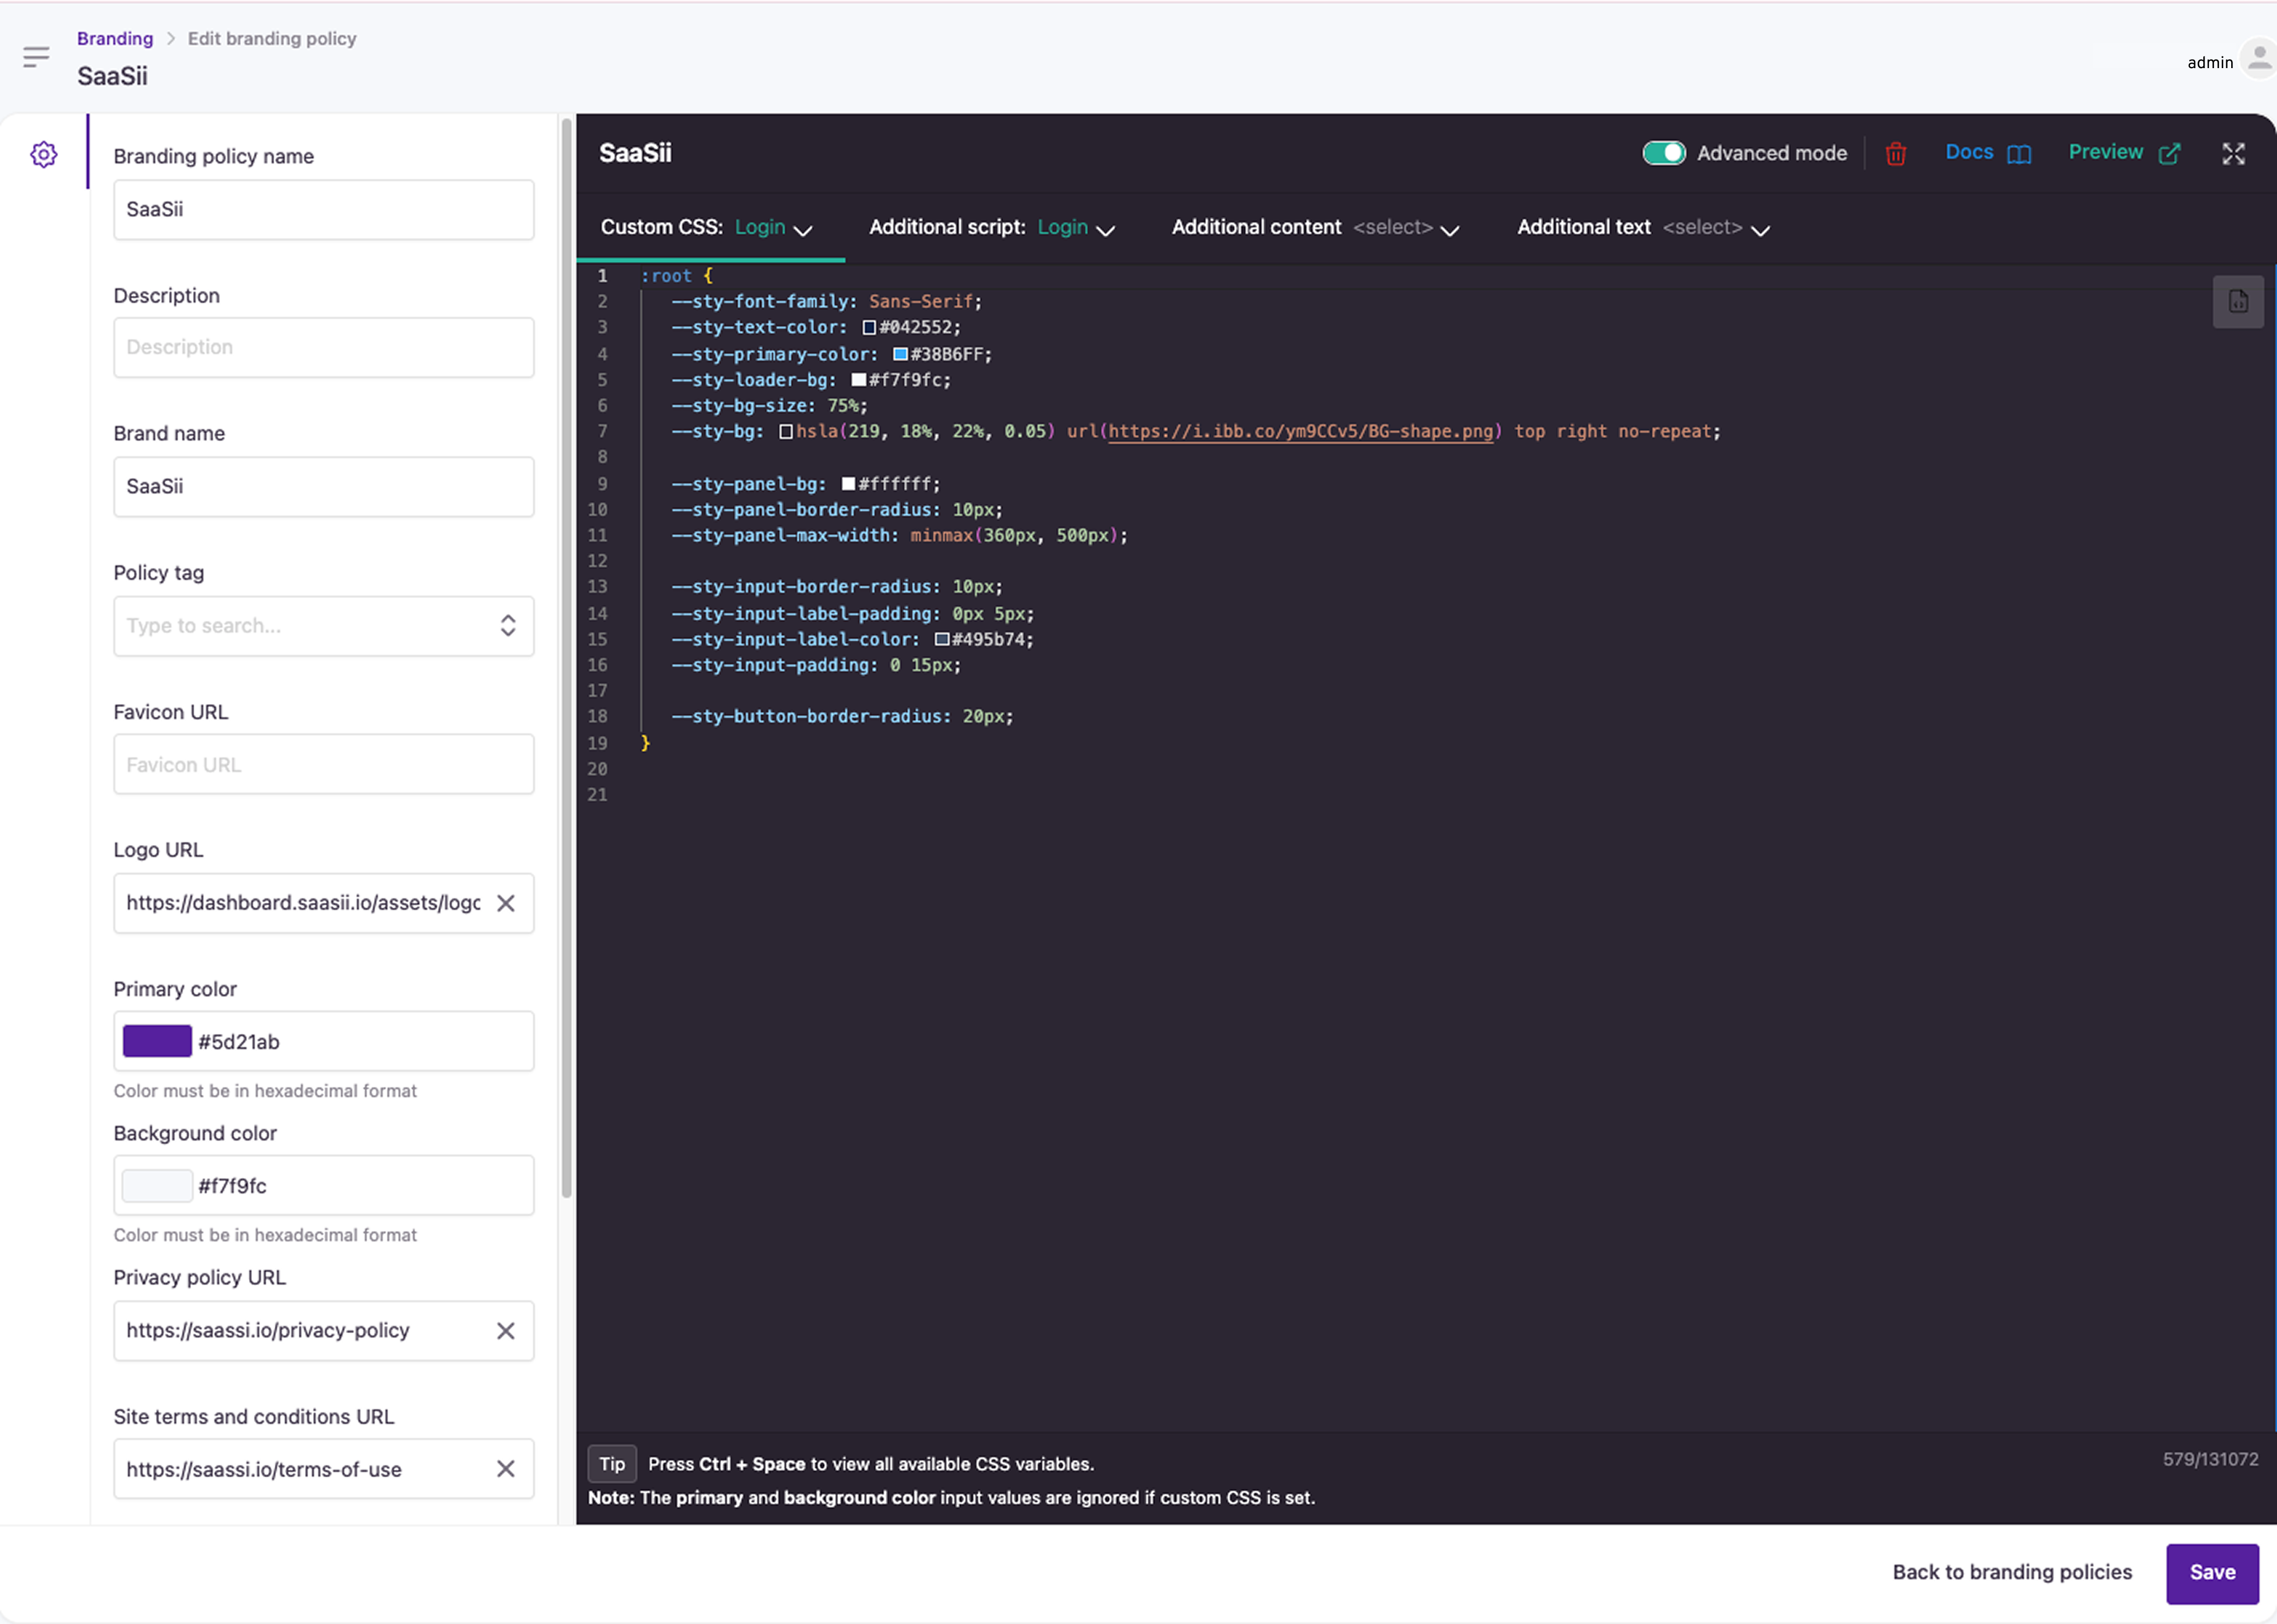Clear the Privacy policy URL field

point(506,1330)
